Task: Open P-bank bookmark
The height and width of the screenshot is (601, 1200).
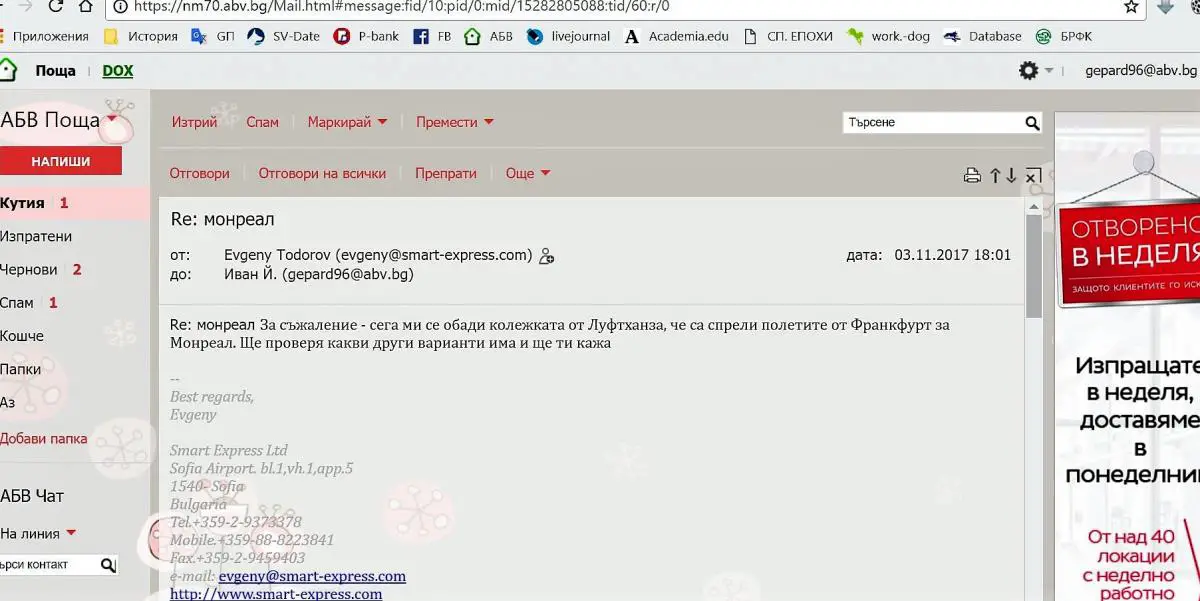Action: click(366, 36)
